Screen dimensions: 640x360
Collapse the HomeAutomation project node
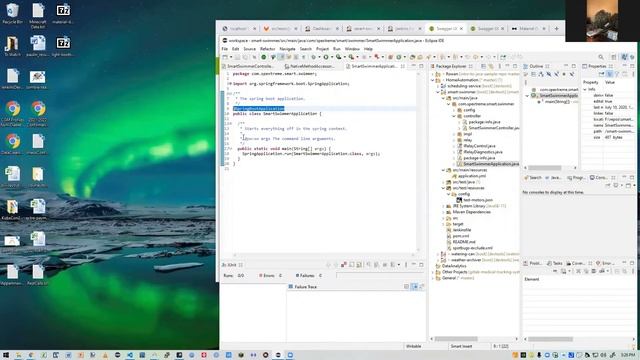coord(433,80)
